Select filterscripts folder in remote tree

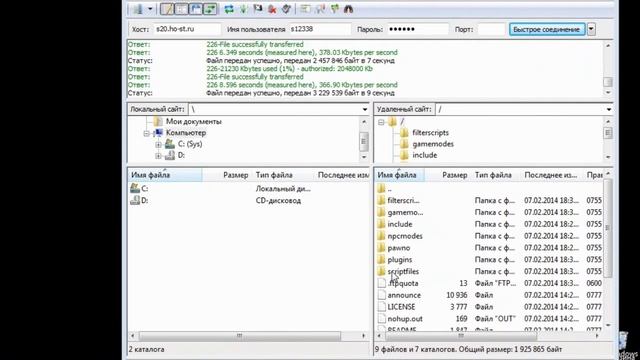(x=430, y=133)
